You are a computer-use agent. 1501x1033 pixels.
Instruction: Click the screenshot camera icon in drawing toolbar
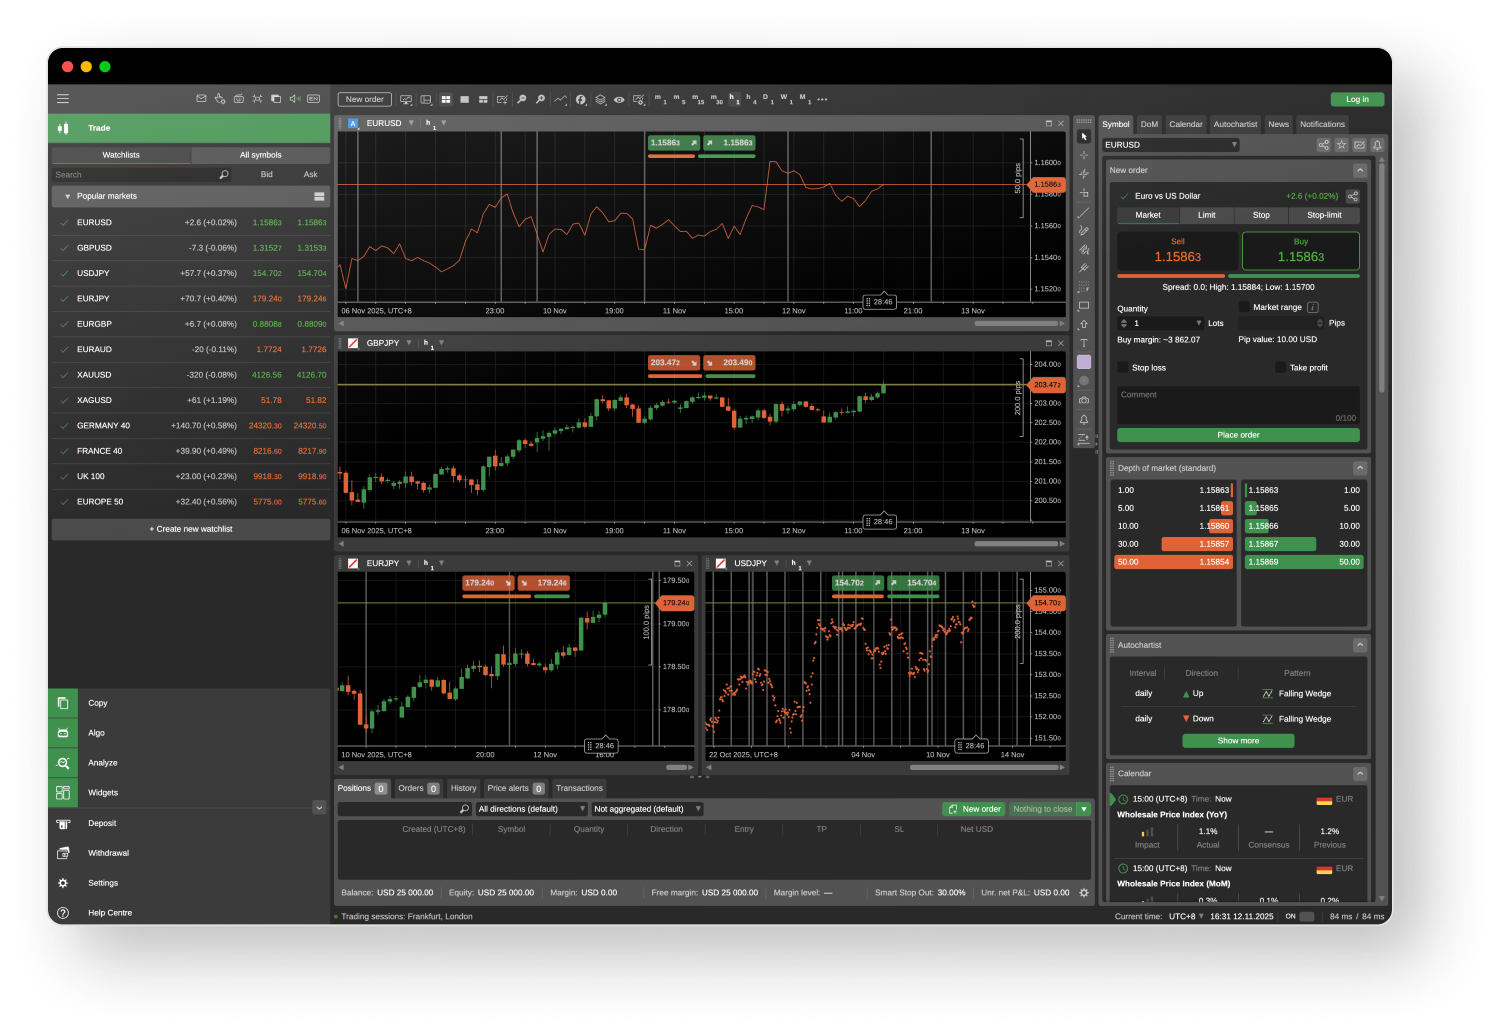pyautogui.click(x=1084, y=400)
